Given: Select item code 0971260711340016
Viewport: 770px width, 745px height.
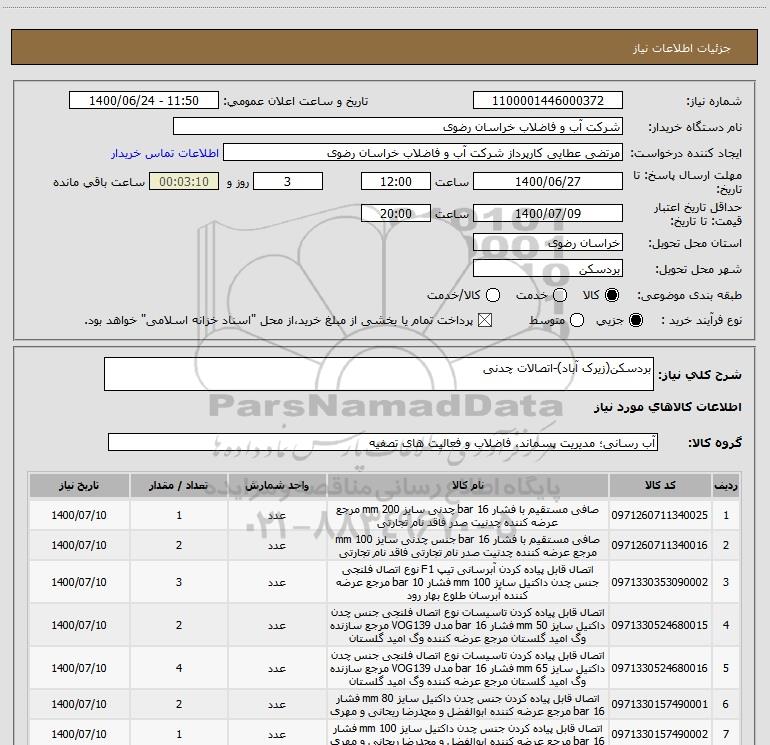Looking at the screenshot, I should pos(660,545).
